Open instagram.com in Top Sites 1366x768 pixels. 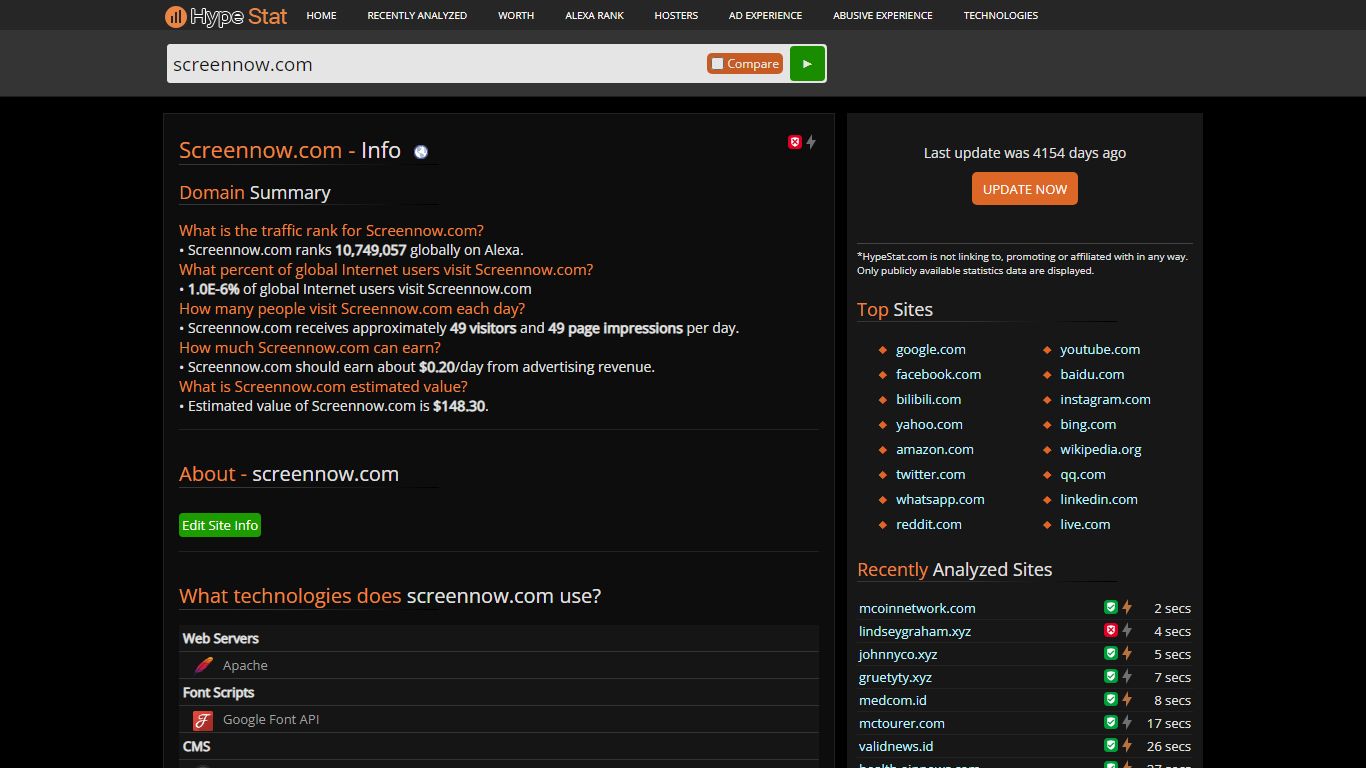[1105, 399]
